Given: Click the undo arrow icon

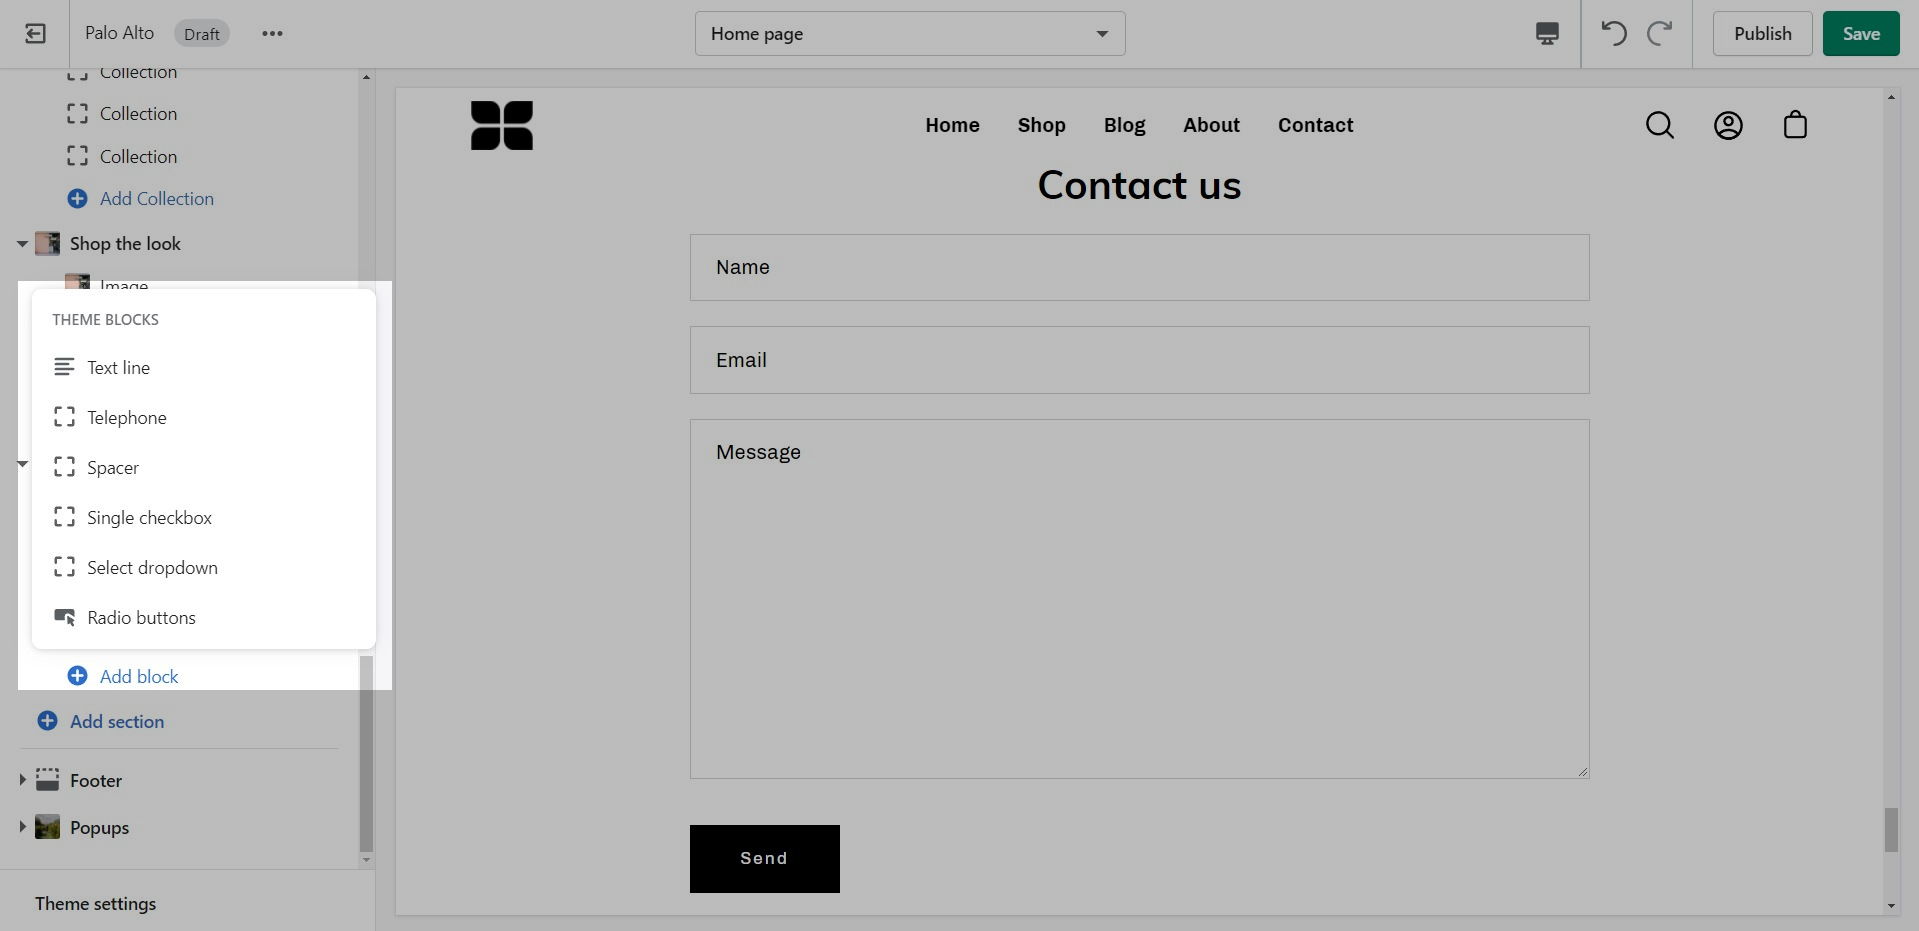Looking at the screenshot, I should (1613, 34).
